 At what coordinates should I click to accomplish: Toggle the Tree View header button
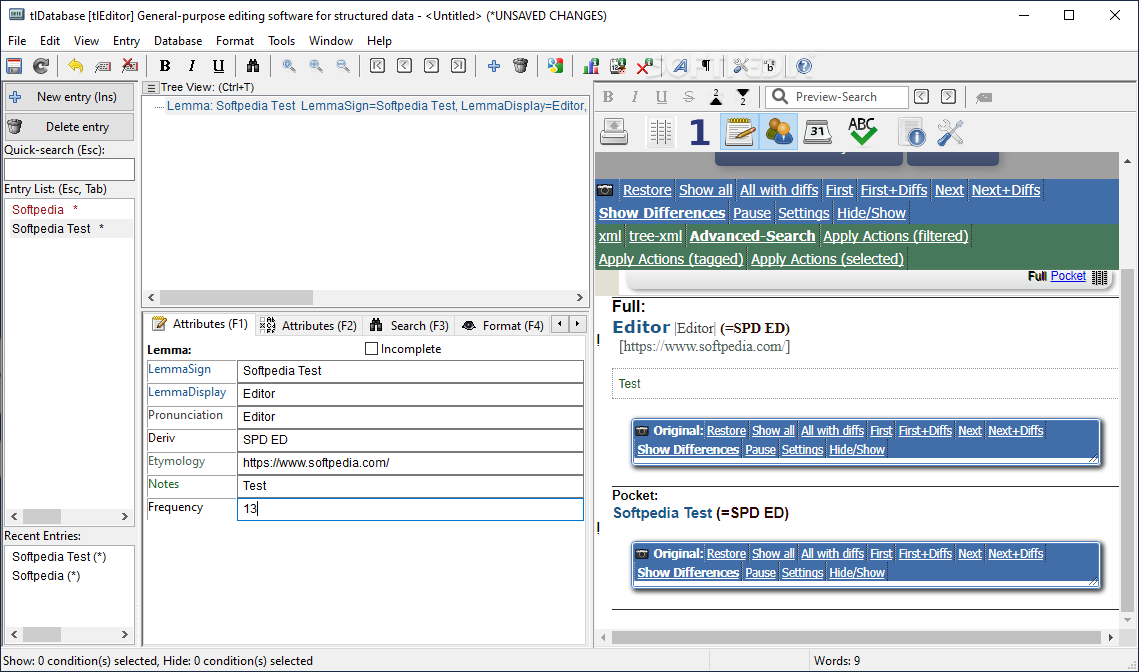[x=151, y=88]
